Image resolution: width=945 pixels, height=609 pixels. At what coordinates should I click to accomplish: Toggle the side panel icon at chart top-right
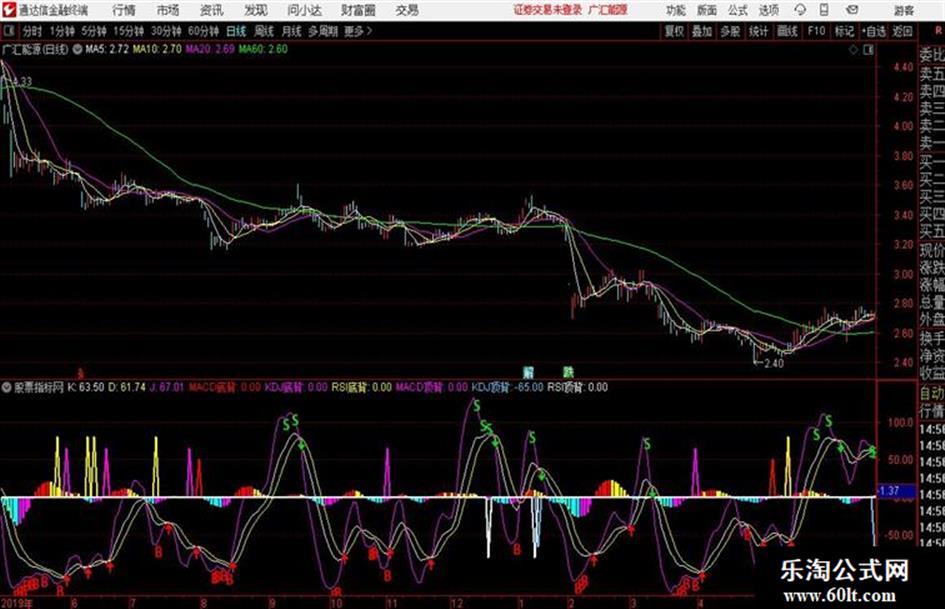(868, 50)
